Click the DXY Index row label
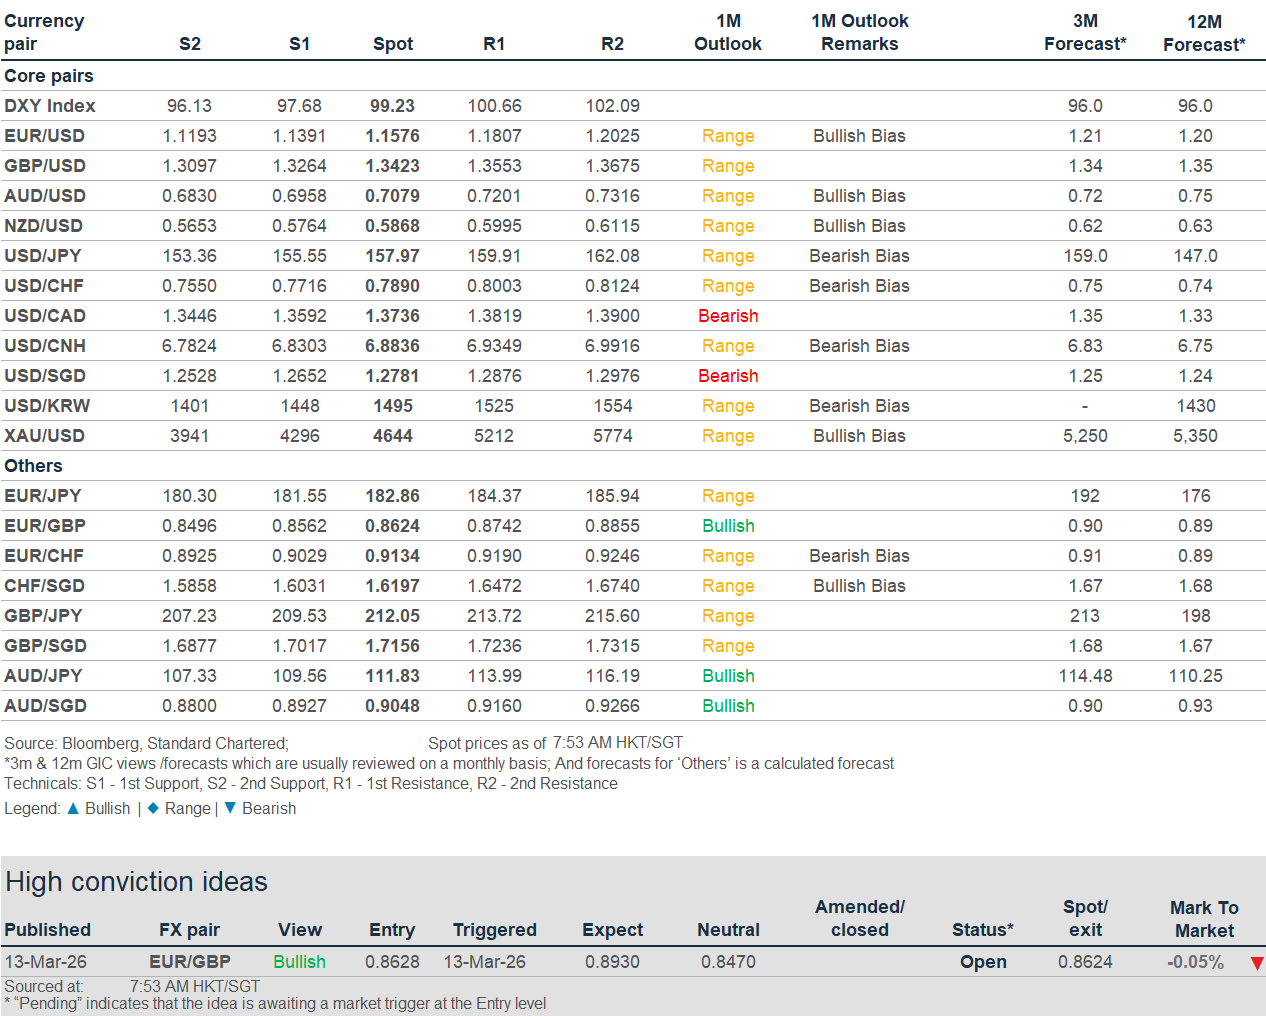 click(50, 106)
